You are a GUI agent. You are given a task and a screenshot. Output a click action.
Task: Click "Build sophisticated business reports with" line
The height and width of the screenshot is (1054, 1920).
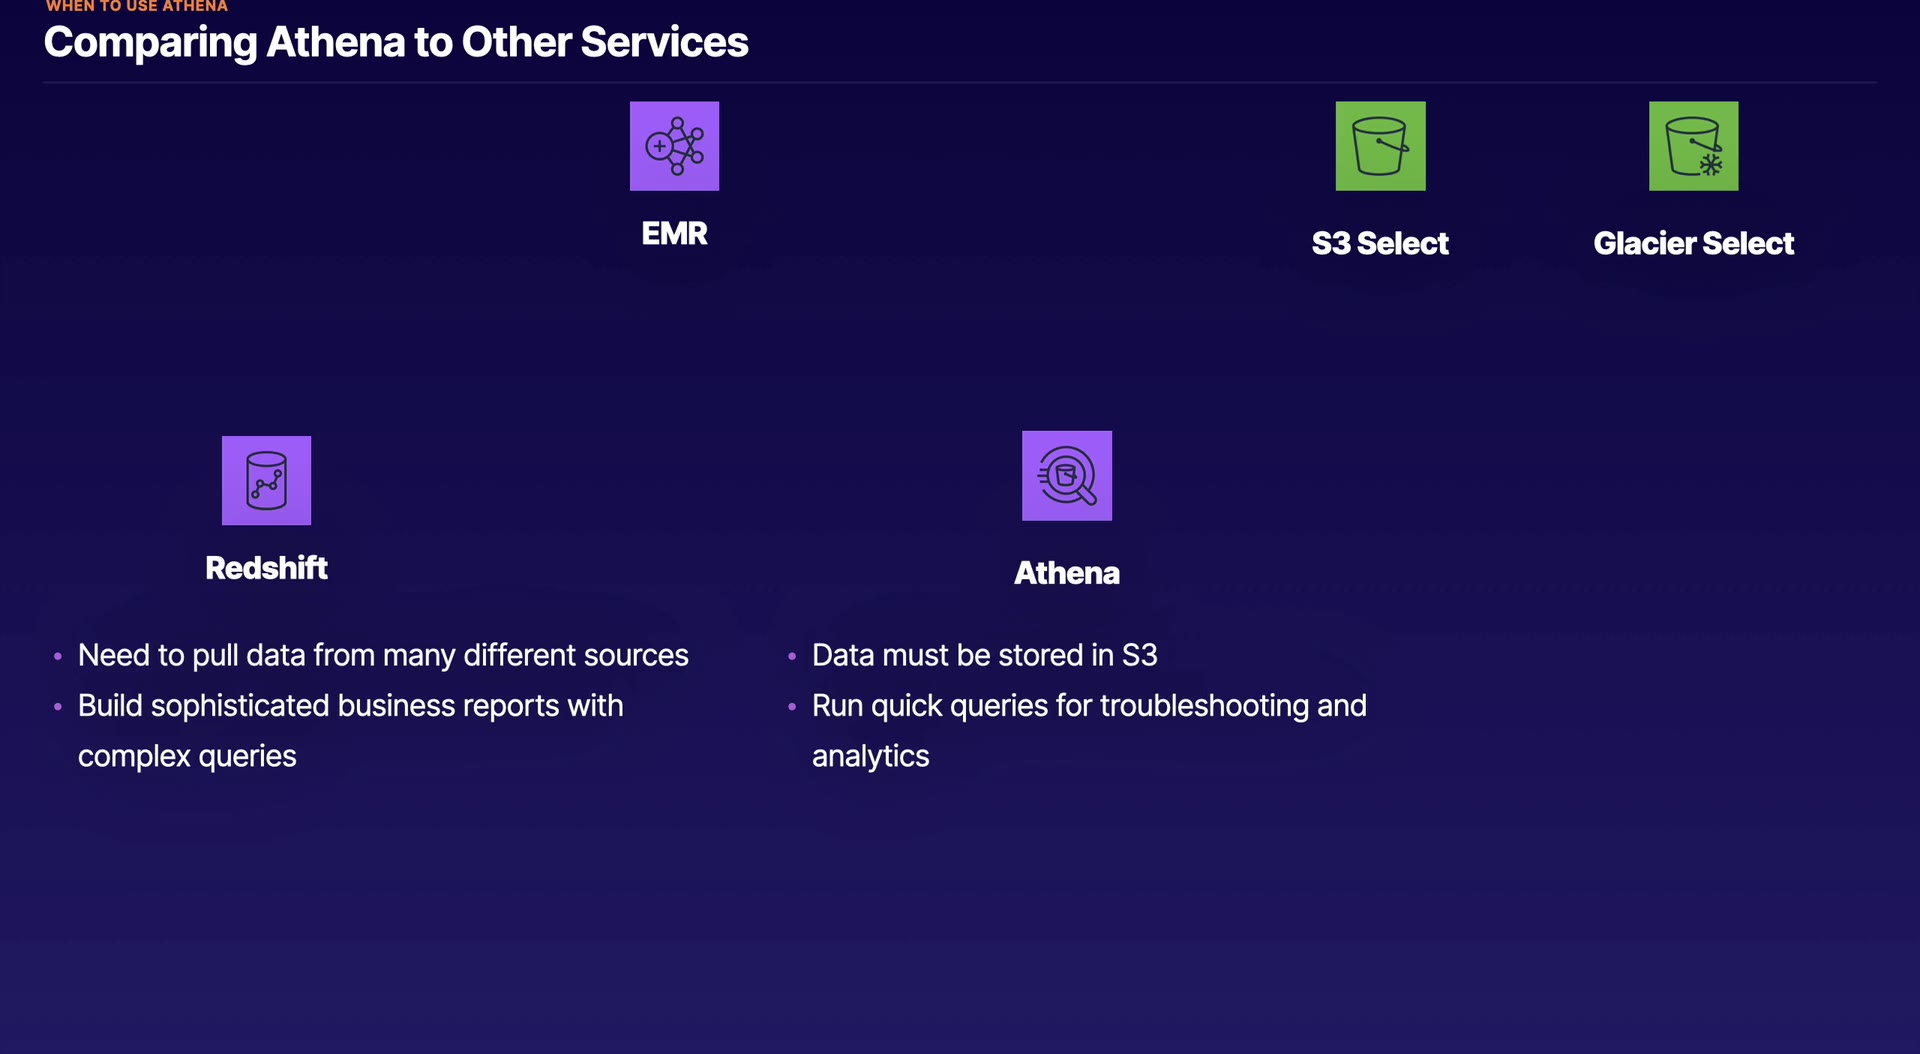[350, 706]
